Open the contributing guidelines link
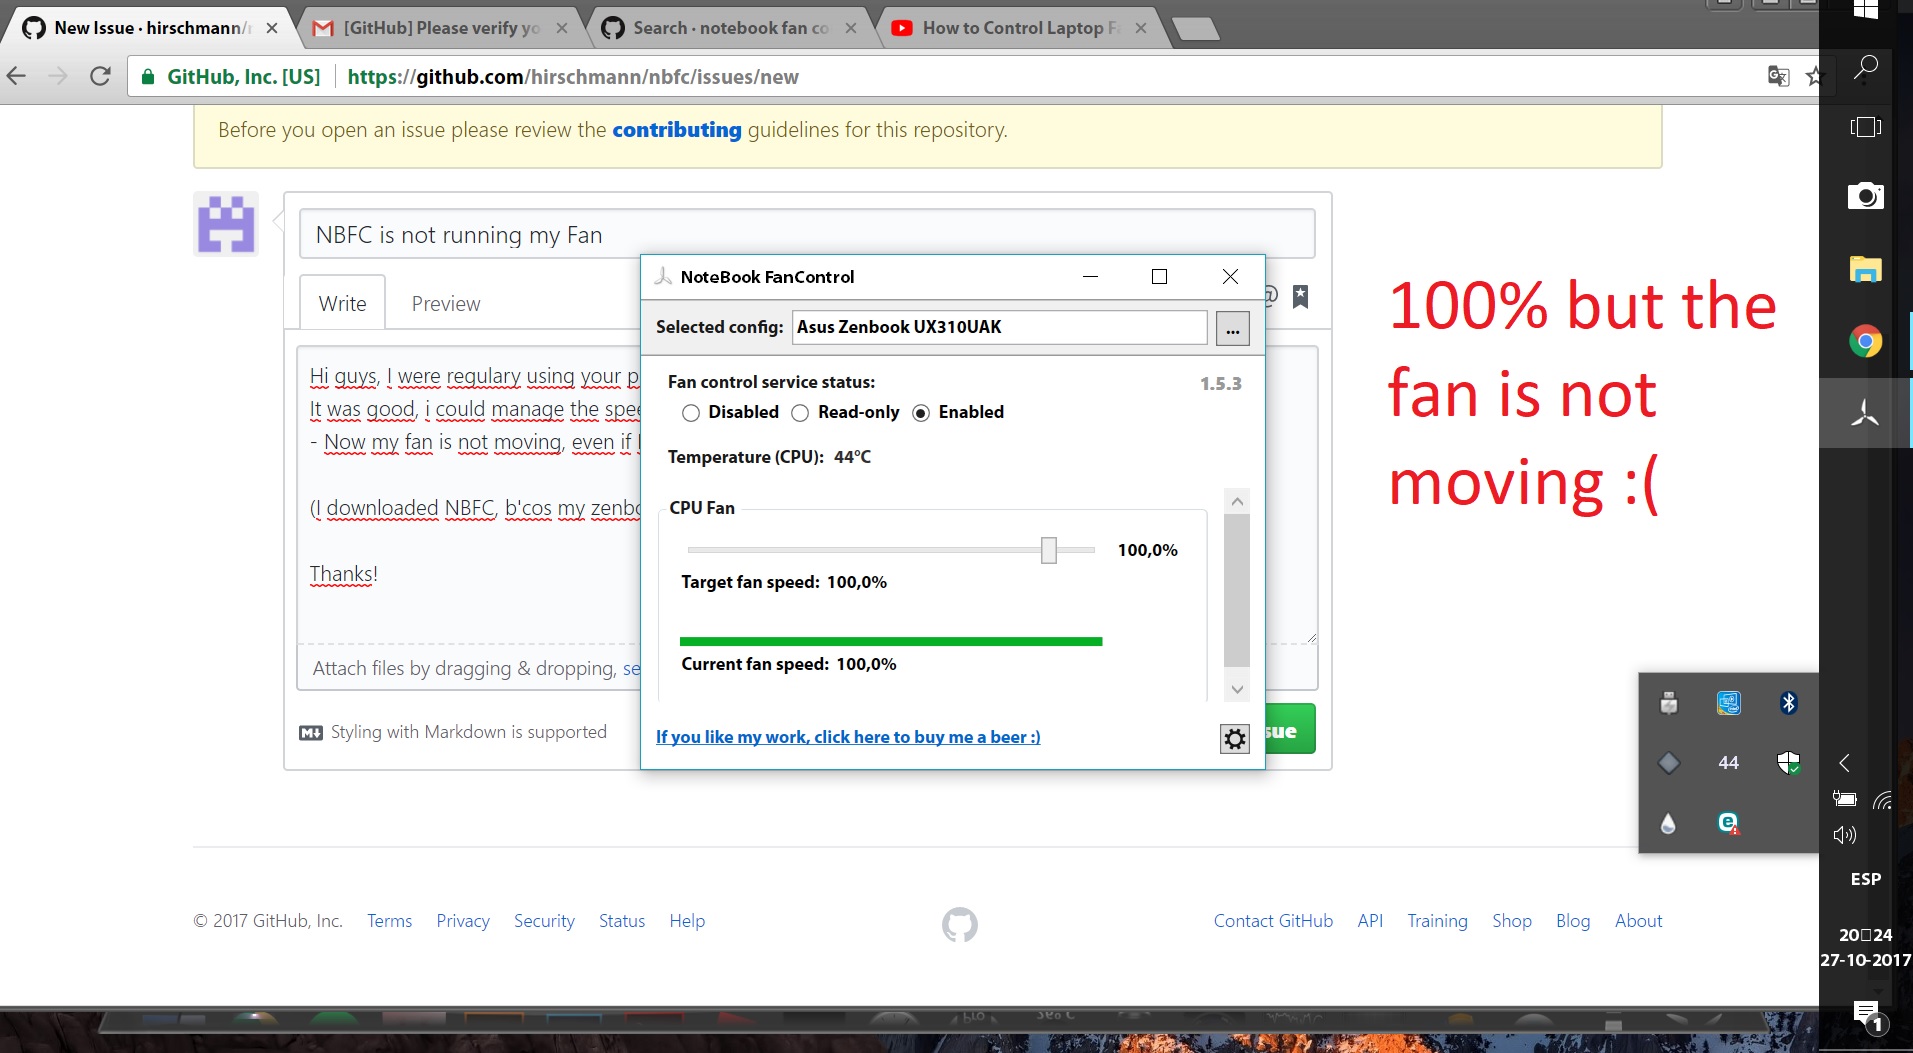The image size is (1913, 1053). coord(676,129)
